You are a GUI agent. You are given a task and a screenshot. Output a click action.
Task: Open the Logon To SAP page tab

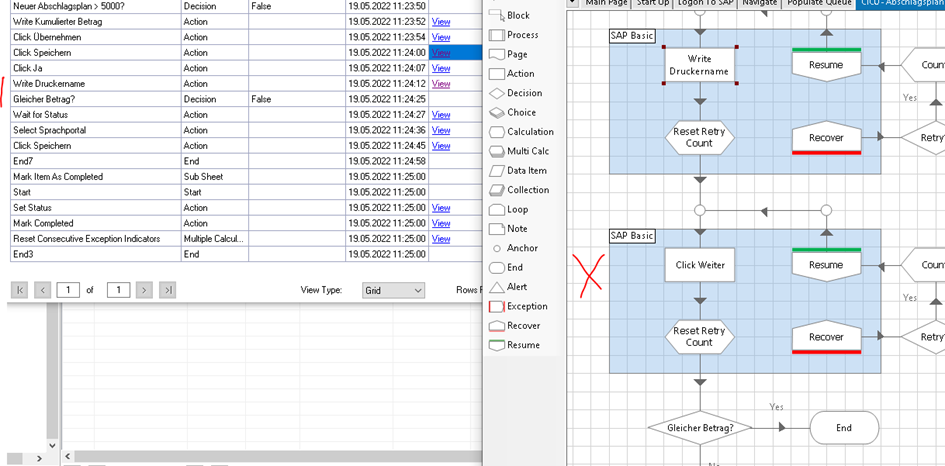coord(706,3)
